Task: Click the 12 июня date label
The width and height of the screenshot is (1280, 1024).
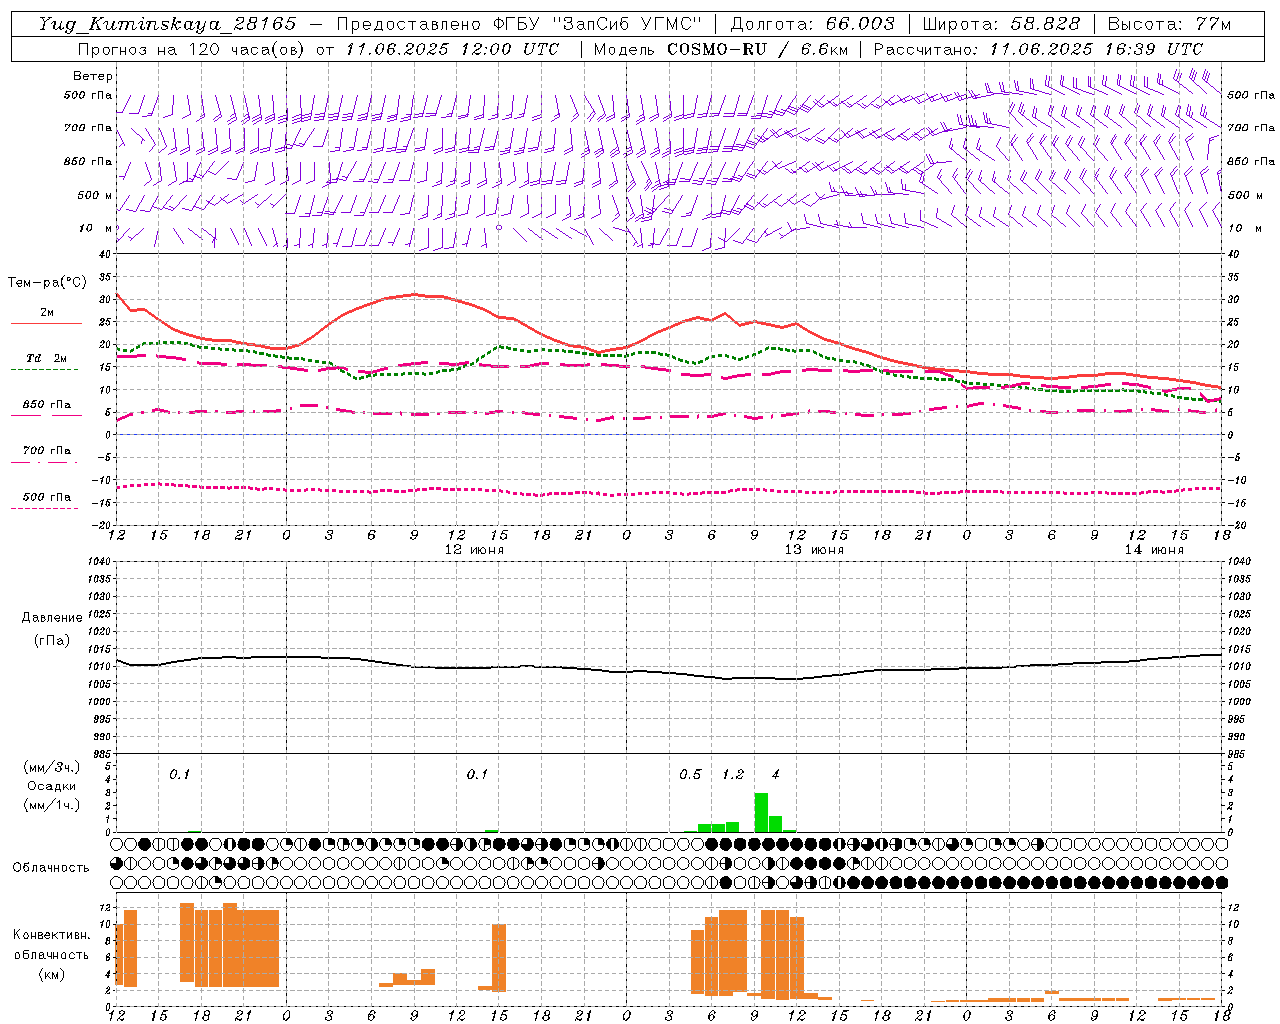Action: pyautogui.click(x=474, y=550)
